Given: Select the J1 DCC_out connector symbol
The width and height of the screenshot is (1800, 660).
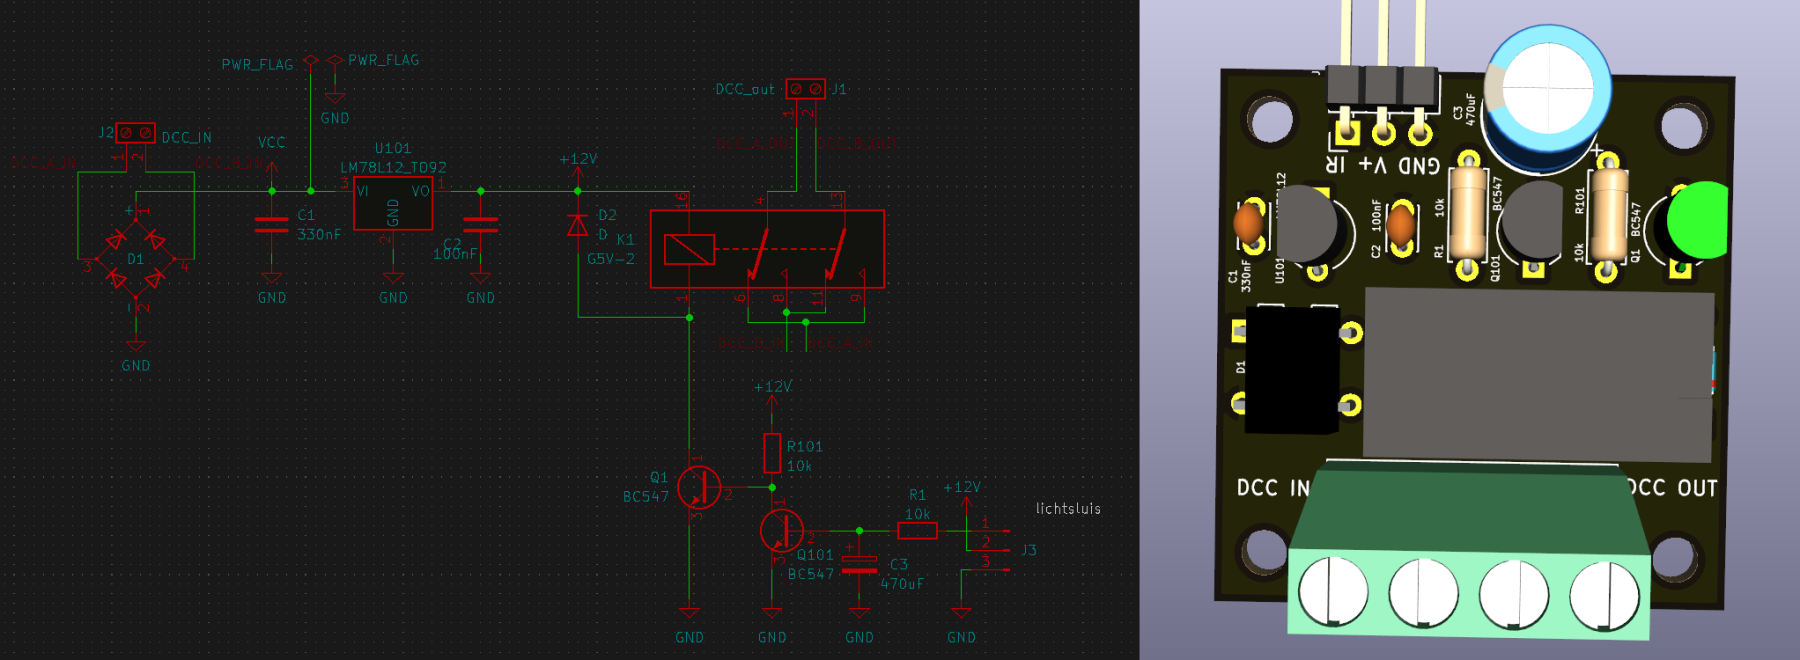Looking at the screenshot, I should point(805,89).
